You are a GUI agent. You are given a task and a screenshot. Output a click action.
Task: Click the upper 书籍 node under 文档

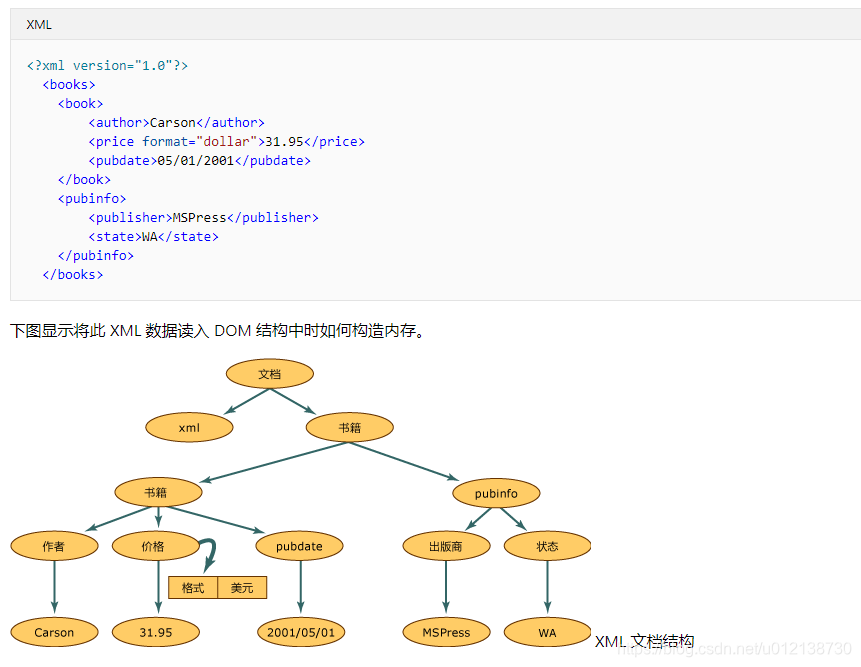350,428
